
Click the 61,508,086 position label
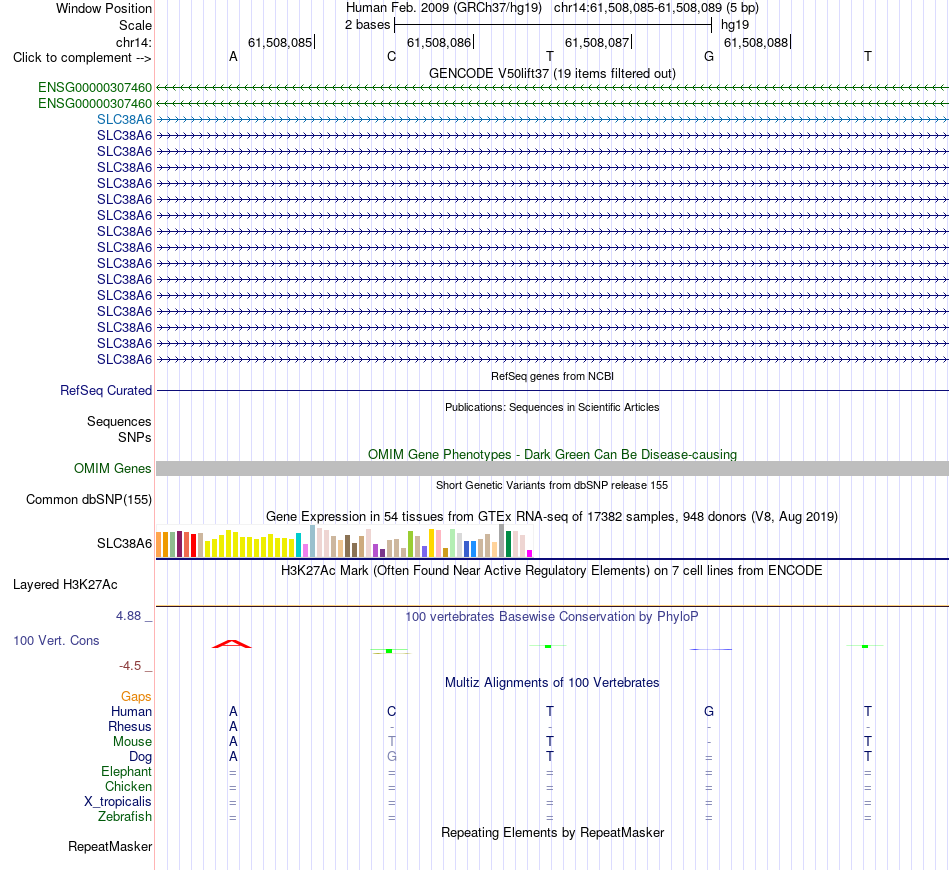coord(439,42)
